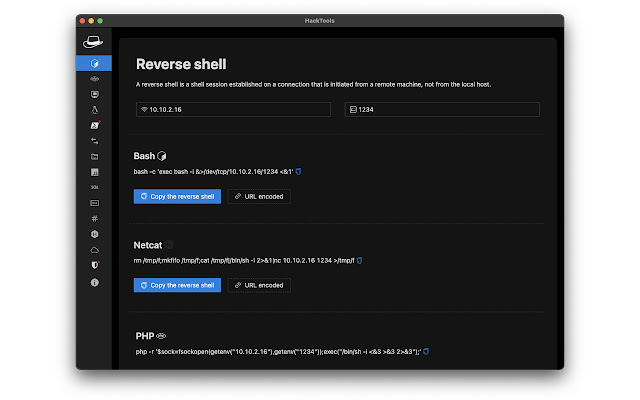Open the folder (LFI) sidebar icon
The width and height of the screenshot is (640, 400).
(x=94, y=156)
